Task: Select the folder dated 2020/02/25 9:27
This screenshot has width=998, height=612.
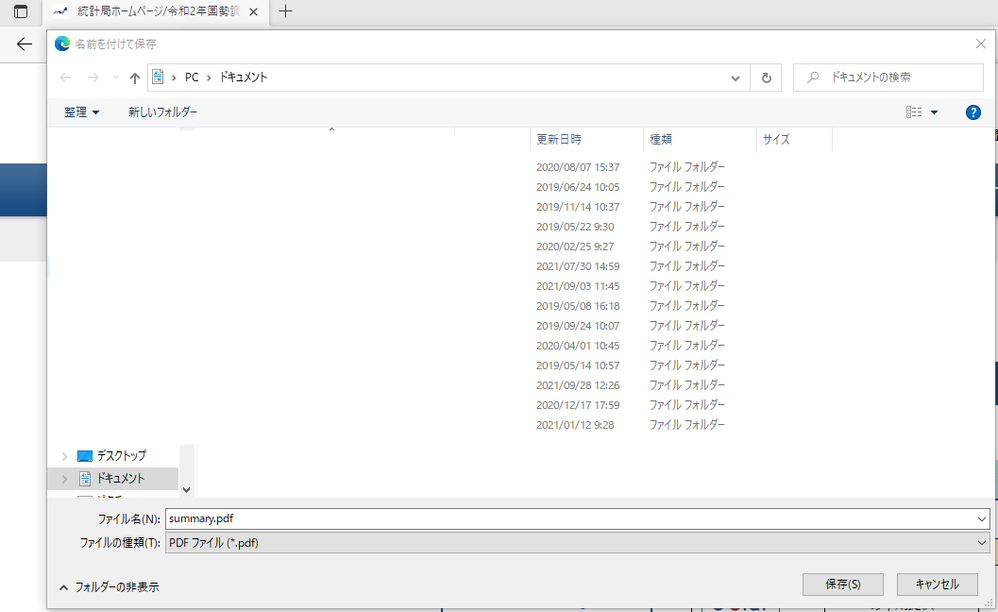Action: pyautogui.click(x=575, y=246)
